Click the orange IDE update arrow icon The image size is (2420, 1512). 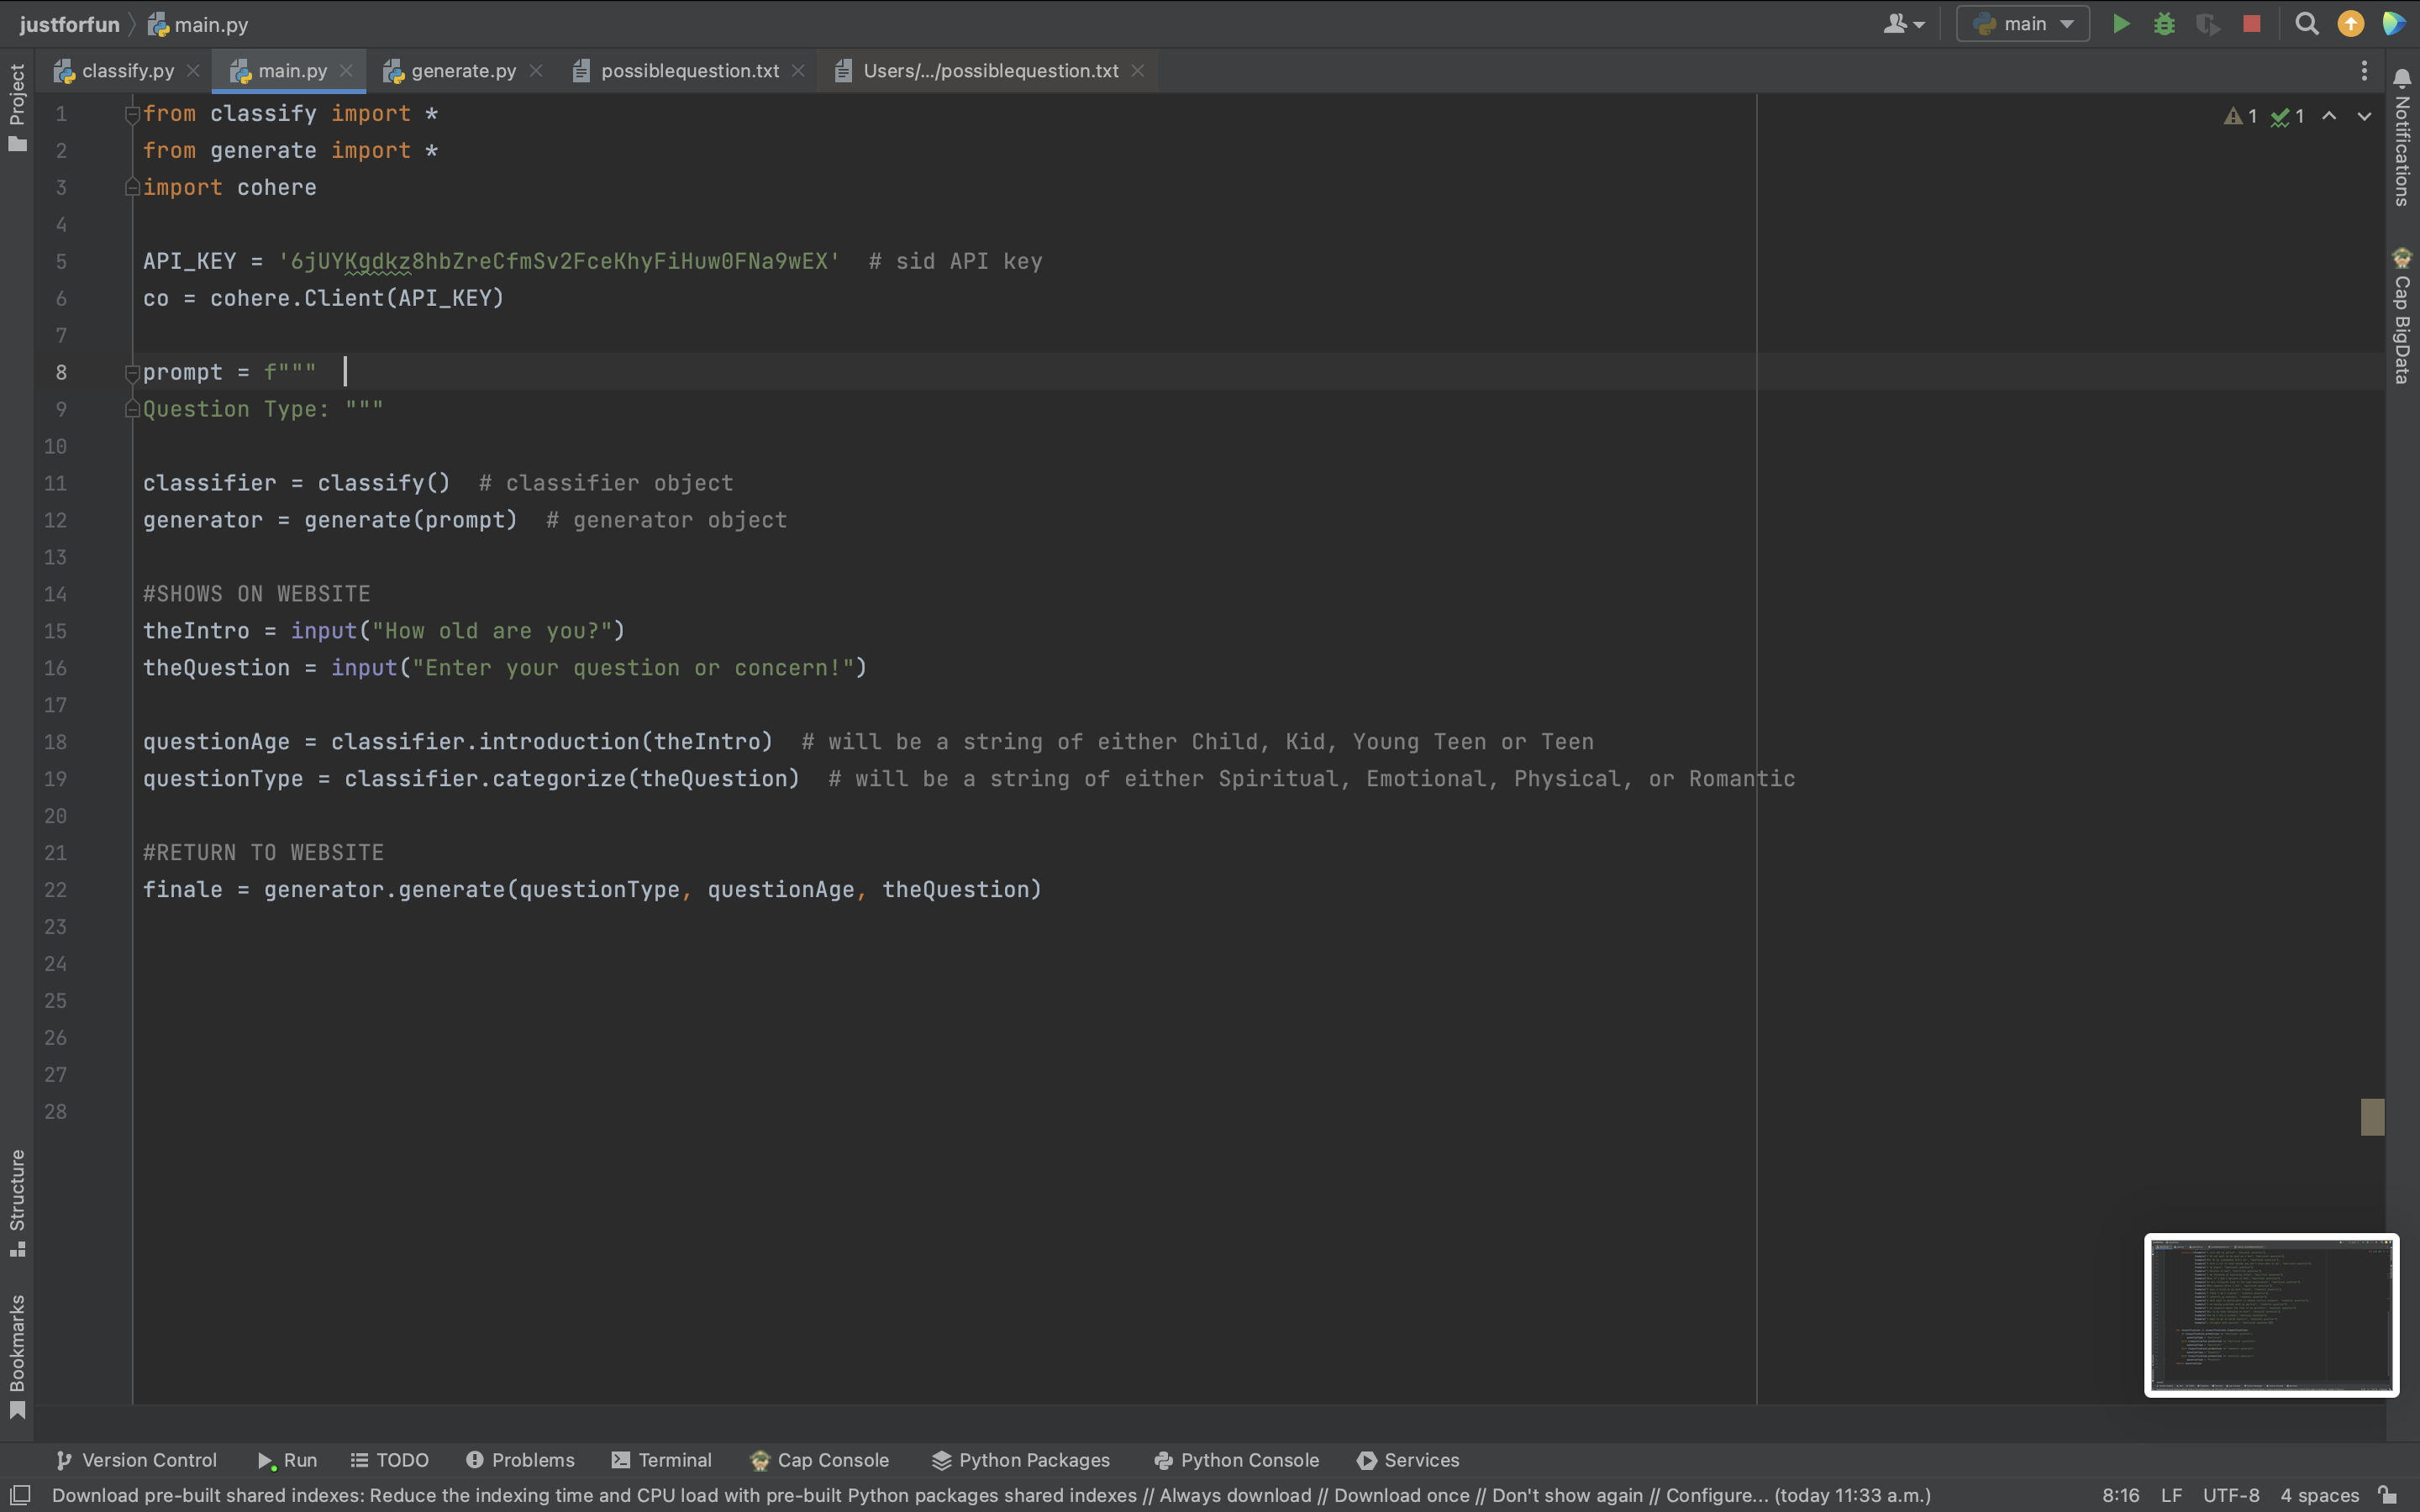[x=2350, y=24]
